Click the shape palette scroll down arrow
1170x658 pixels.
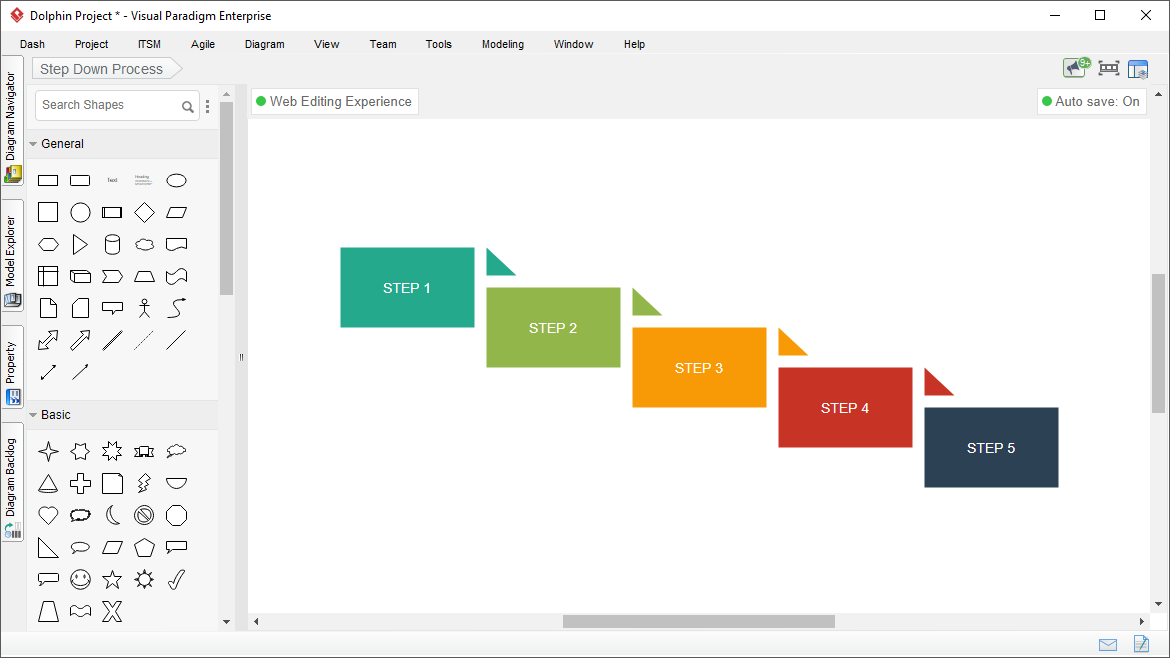(x=227, y=621)
